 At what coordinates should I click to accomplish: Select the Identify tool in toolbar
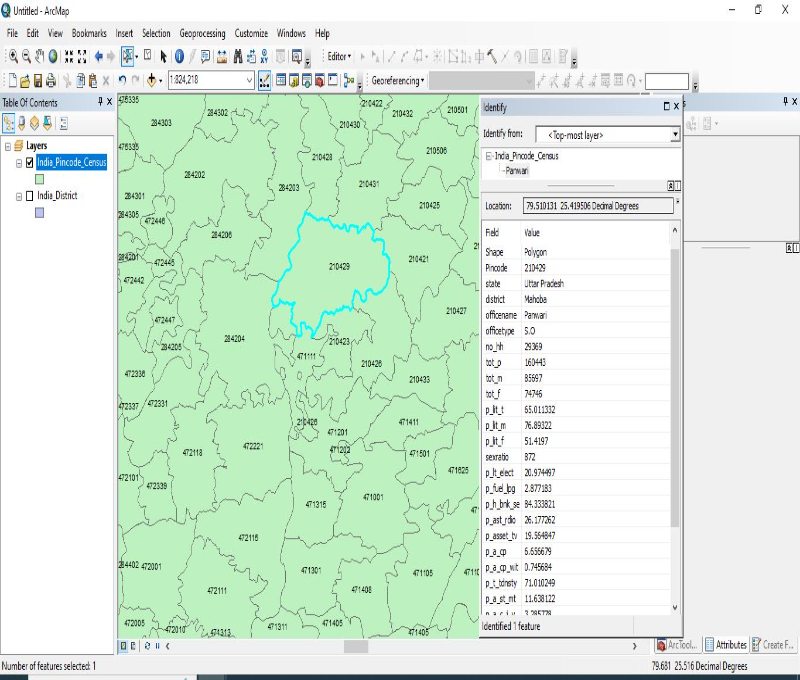pyautogui.click(x=179, y=57)
